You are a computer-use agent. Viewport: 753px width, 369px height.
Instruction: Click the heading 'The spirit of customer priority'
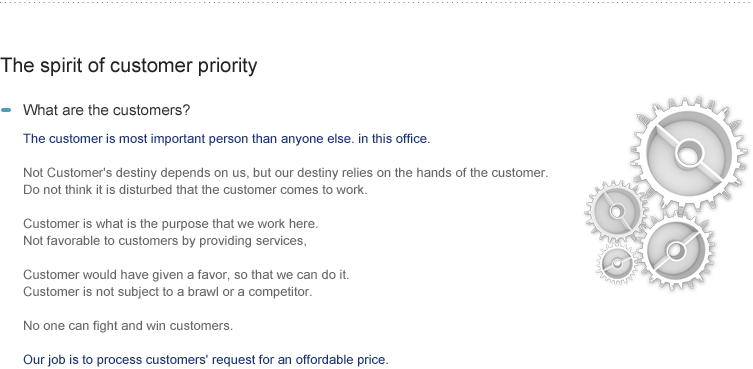(x=129, y=65)
